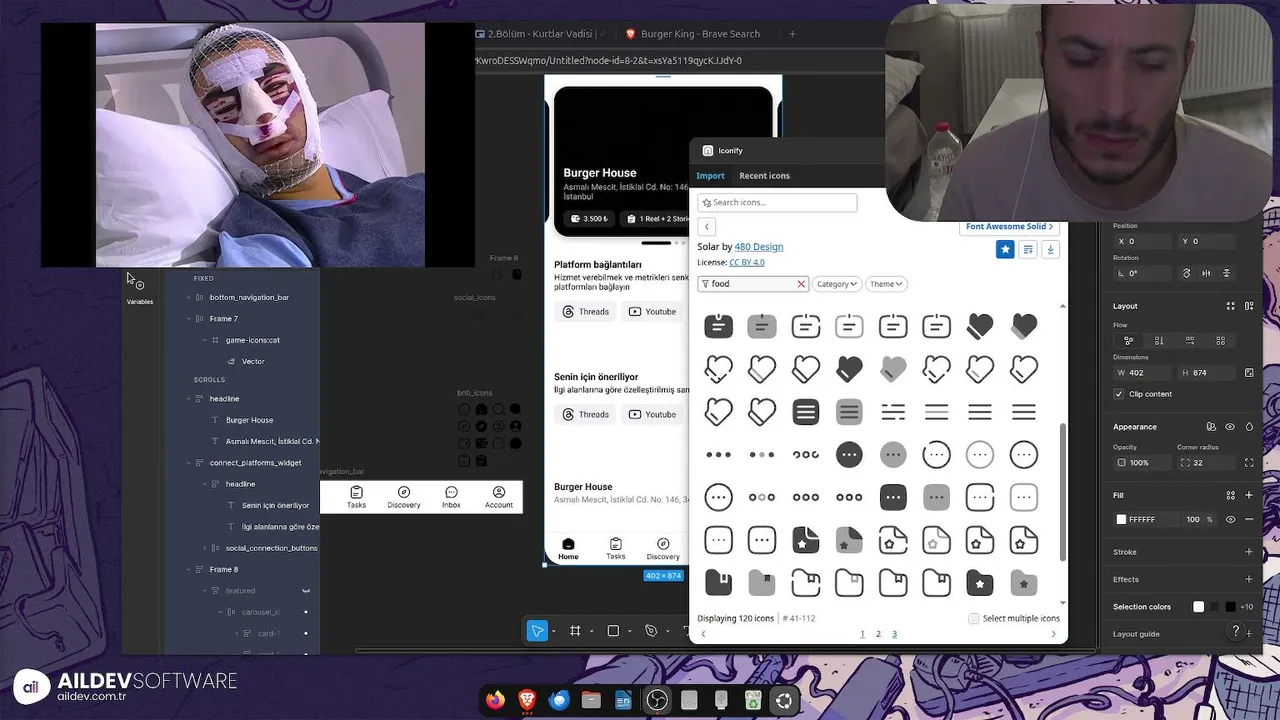Show the hidden featured layer
This screenshot has width=1280, height=720.
tap(306, 591)
